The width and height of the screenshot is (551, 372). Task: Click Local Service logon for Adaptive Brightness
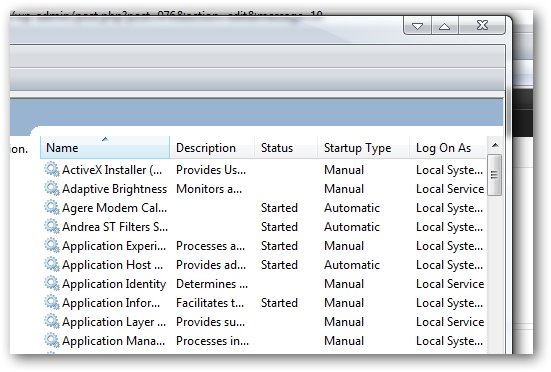tap(450, 189)
